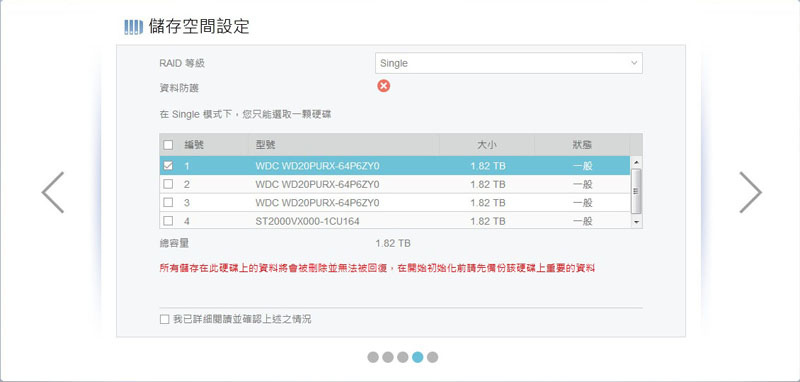Click the disk list scroll up arrow
The height and width of the screenshot is (382, 800).
coord(636,163)
